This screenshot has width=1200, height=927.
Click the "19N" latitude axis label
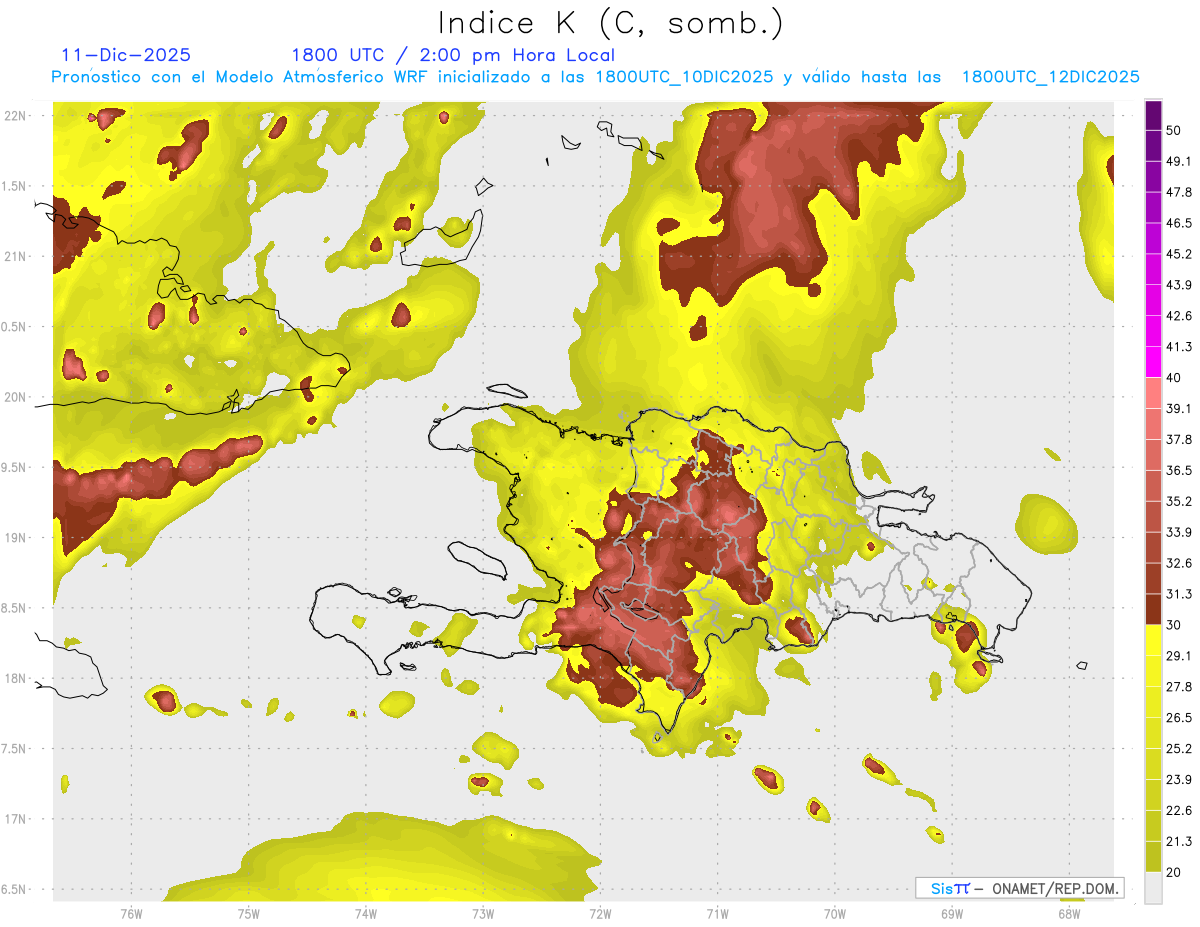click(x=15, y=538)
